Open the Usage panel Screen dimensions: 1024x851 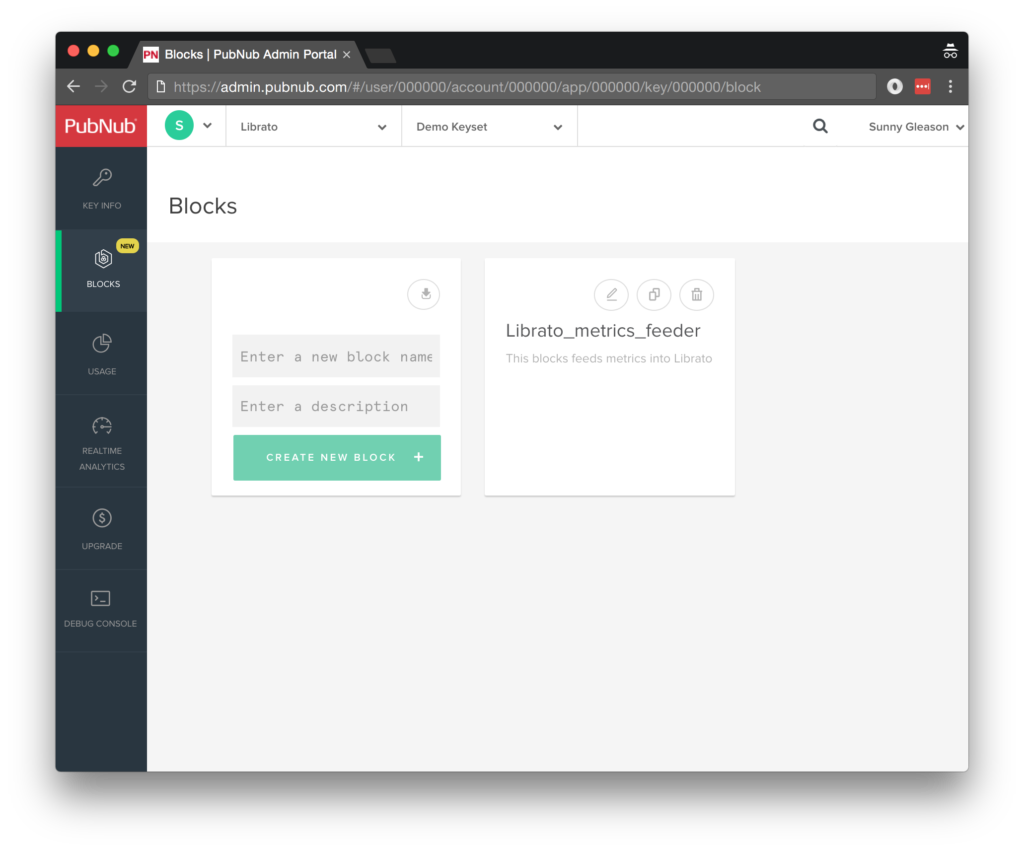click(101, 353)
